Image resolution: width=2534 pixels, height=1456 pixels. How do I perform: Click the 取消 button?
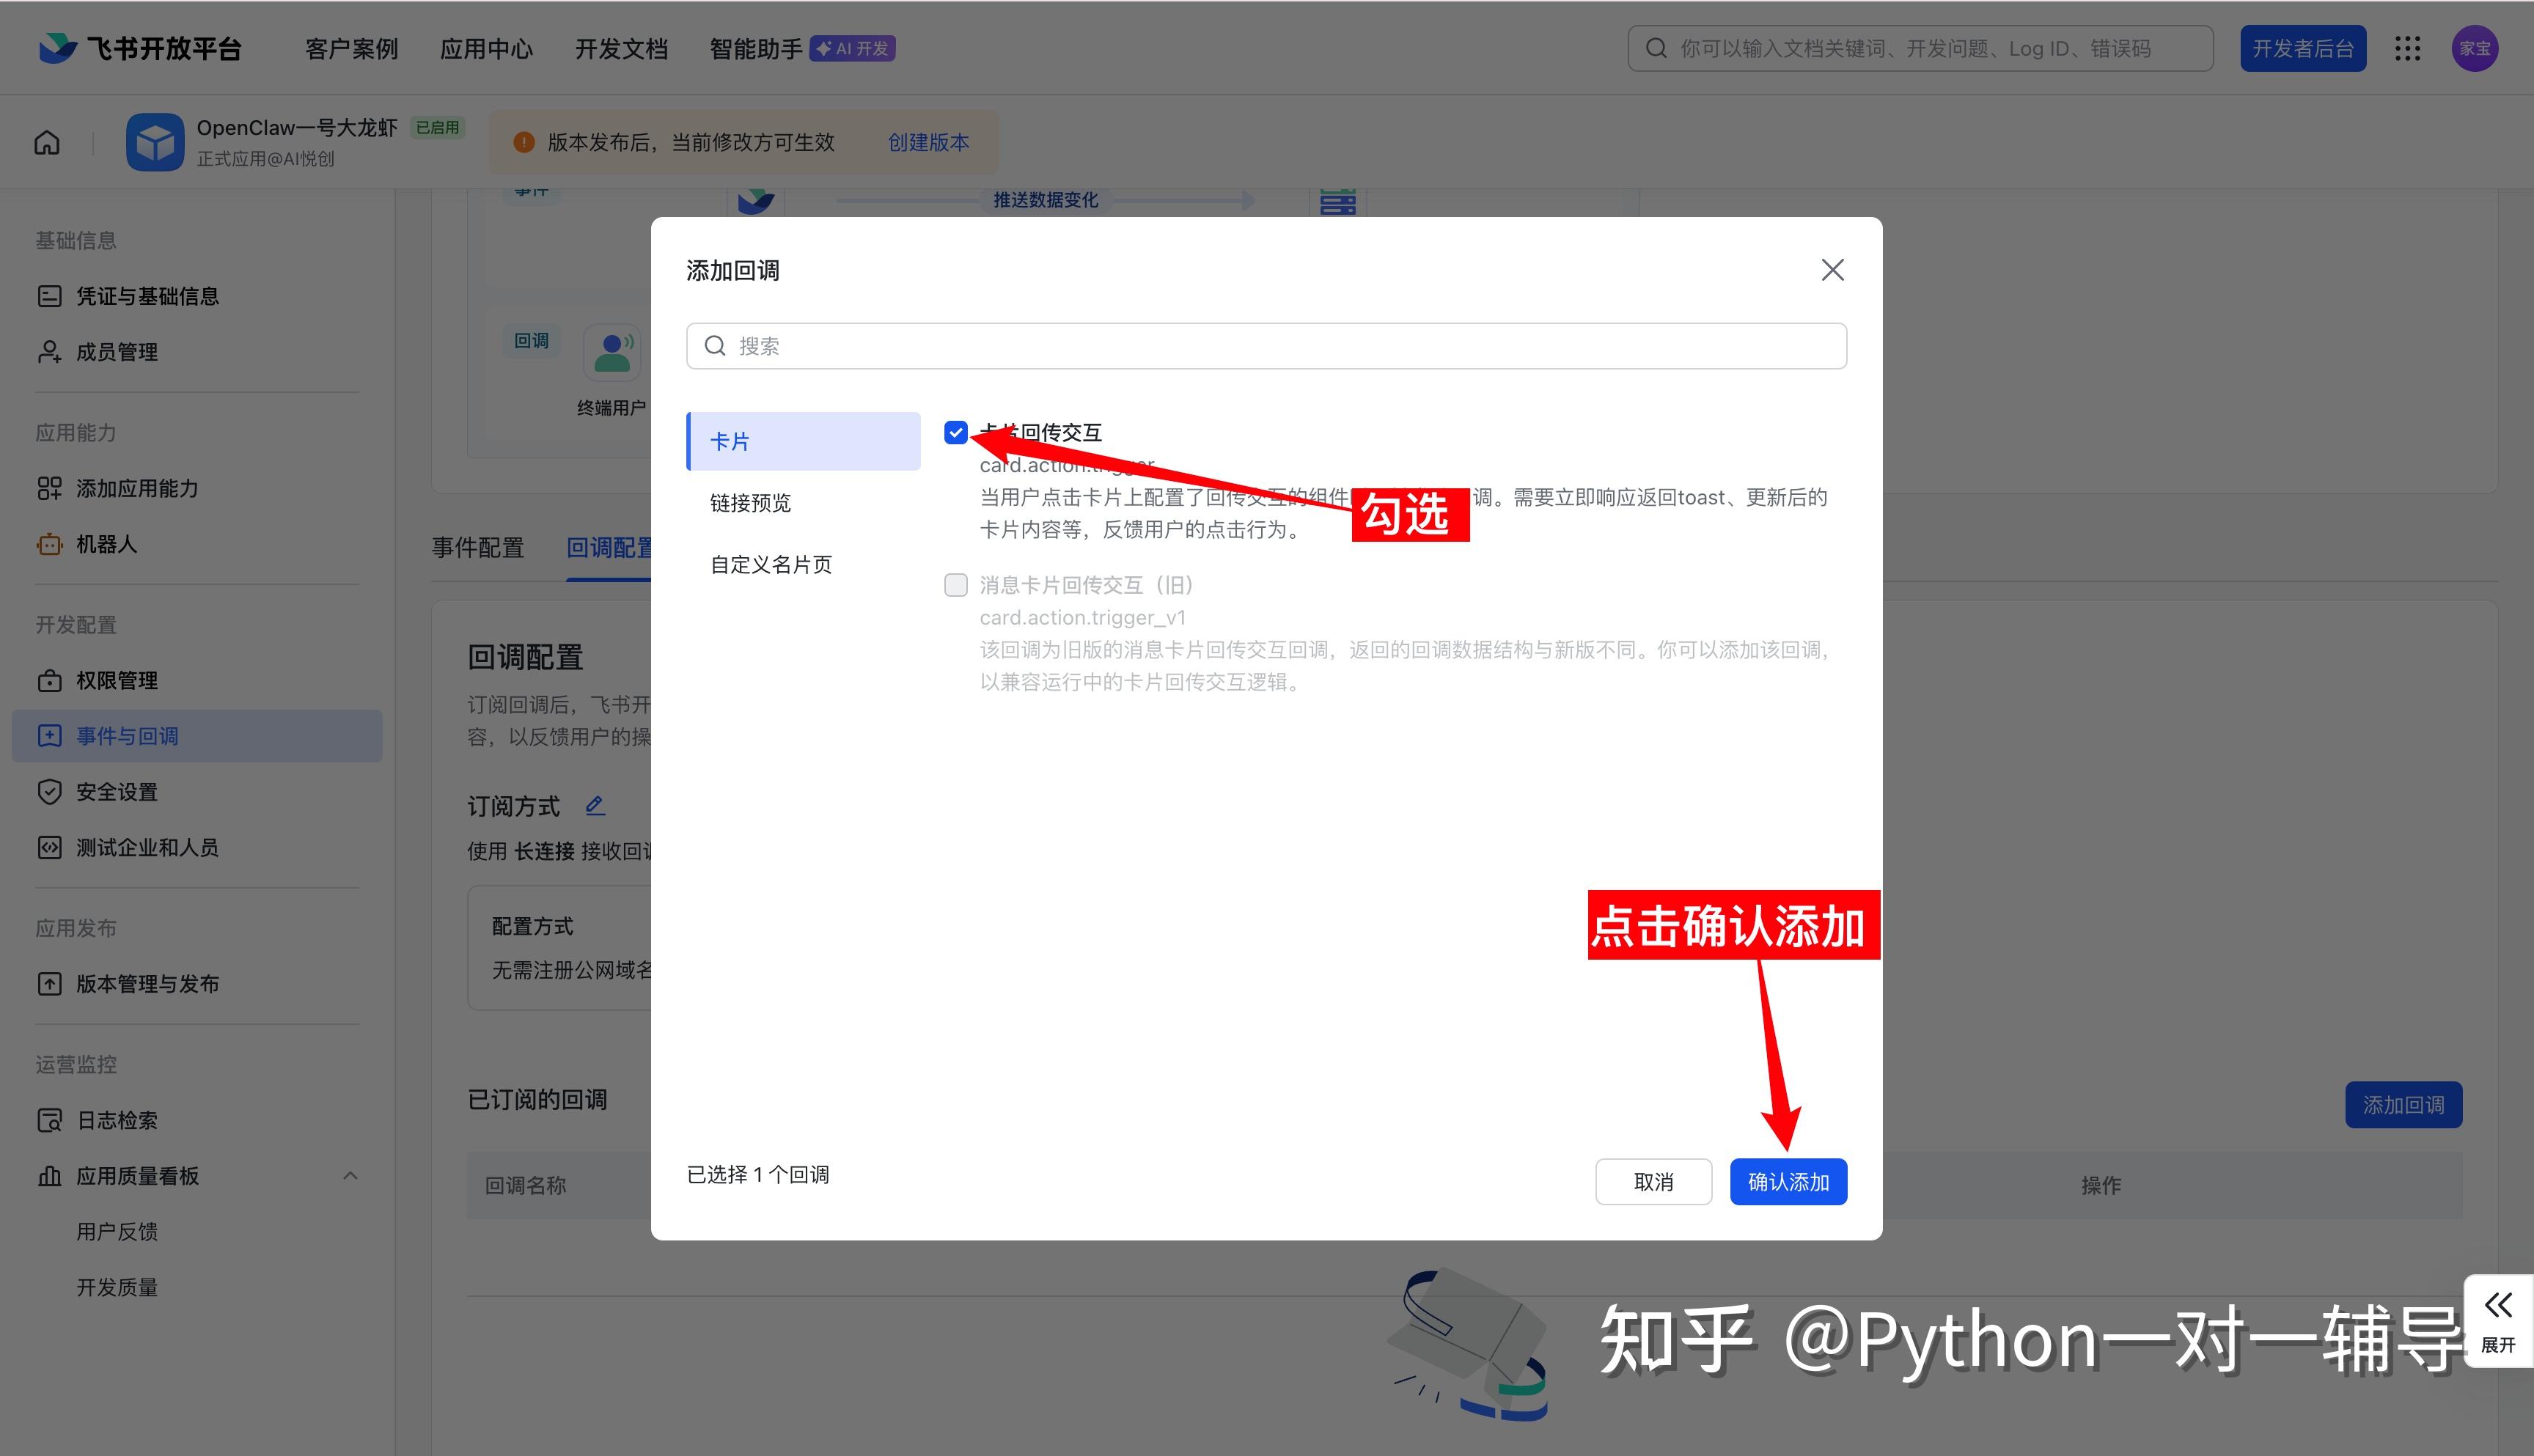click(x=1653, y=1182)
